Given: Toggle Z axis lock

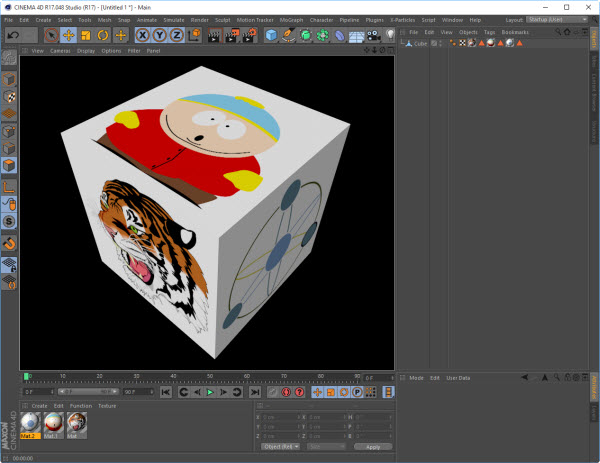Looking at the screenshot, I should pyautogui.click(x=177, y=35).
